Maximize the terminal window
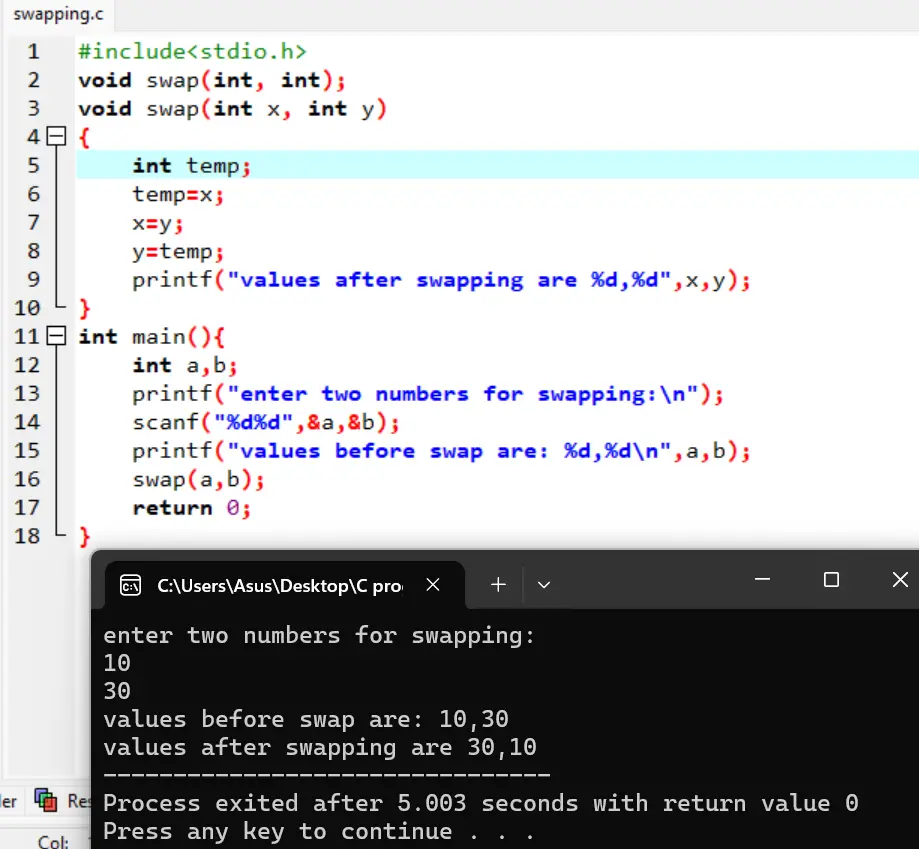Viewport: 919px width, 849px height. coord(831,579)
